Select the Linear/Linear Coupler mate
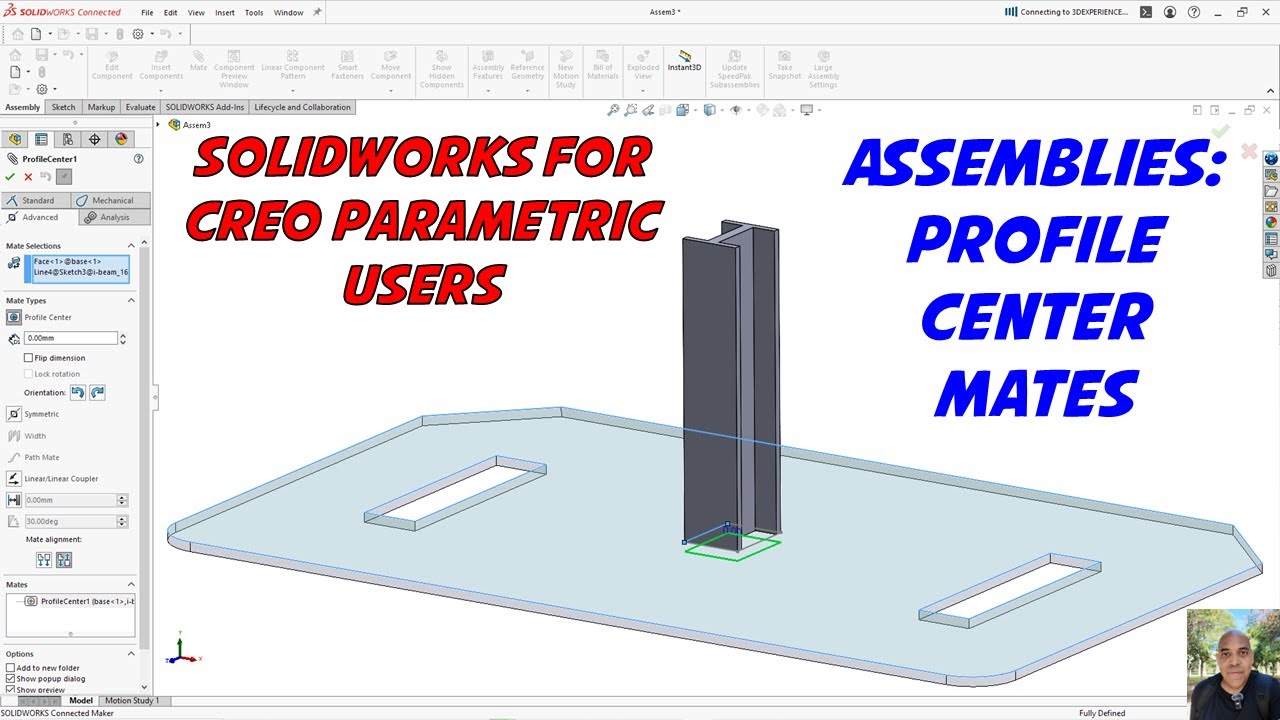This screenshot has height=720, width=1280. point(13,479)
